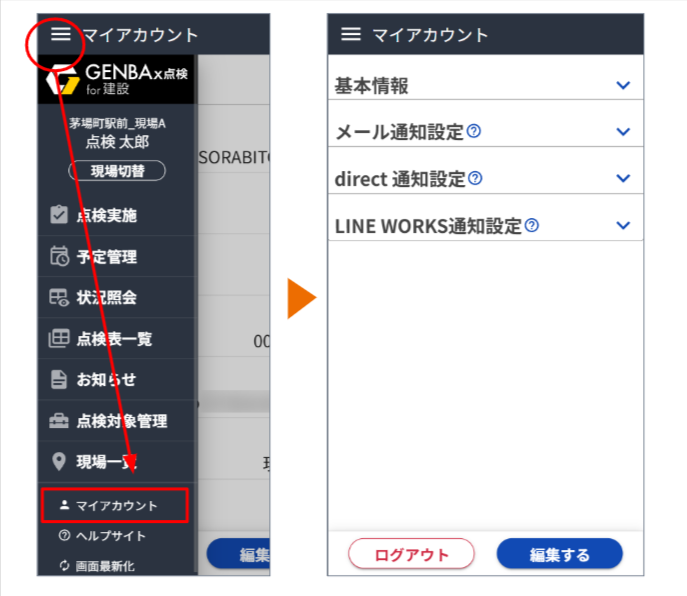Click the 現場切替 button

click(117, 170)
